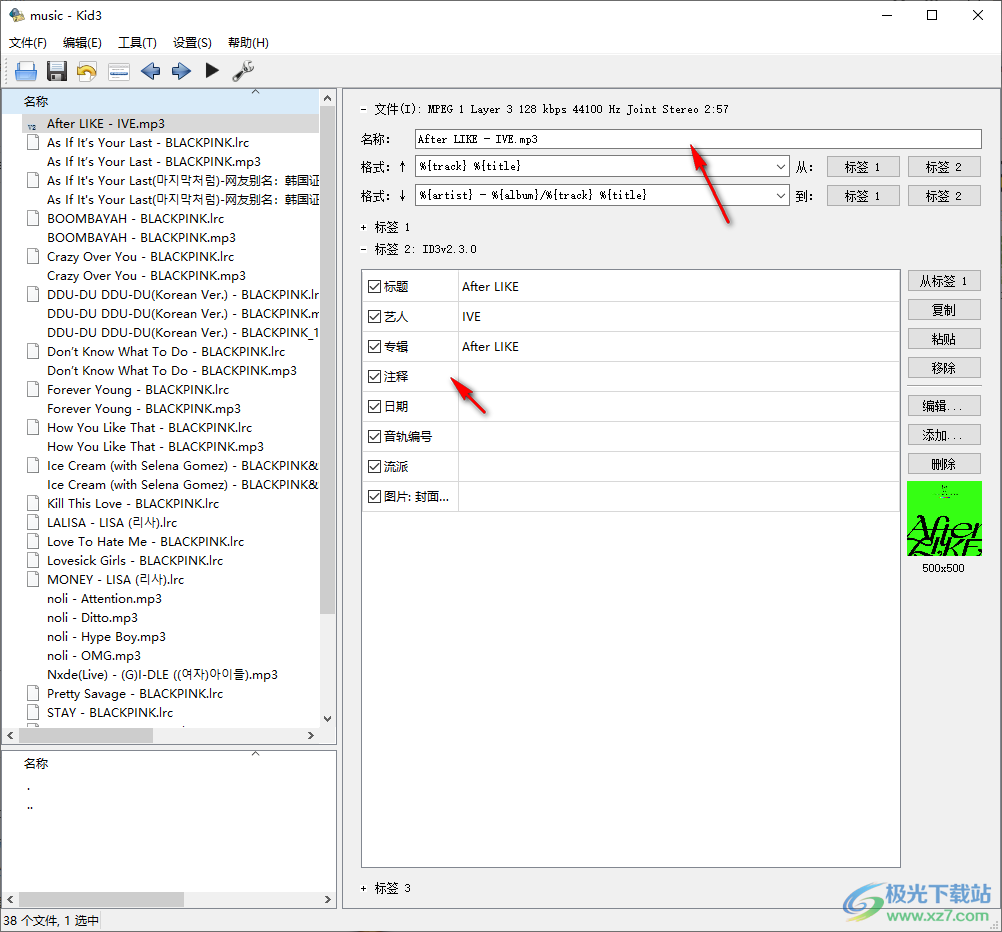Click the open folder toolbar icon
Viewport: 1002px width, 932px height.
click(26, 71)
